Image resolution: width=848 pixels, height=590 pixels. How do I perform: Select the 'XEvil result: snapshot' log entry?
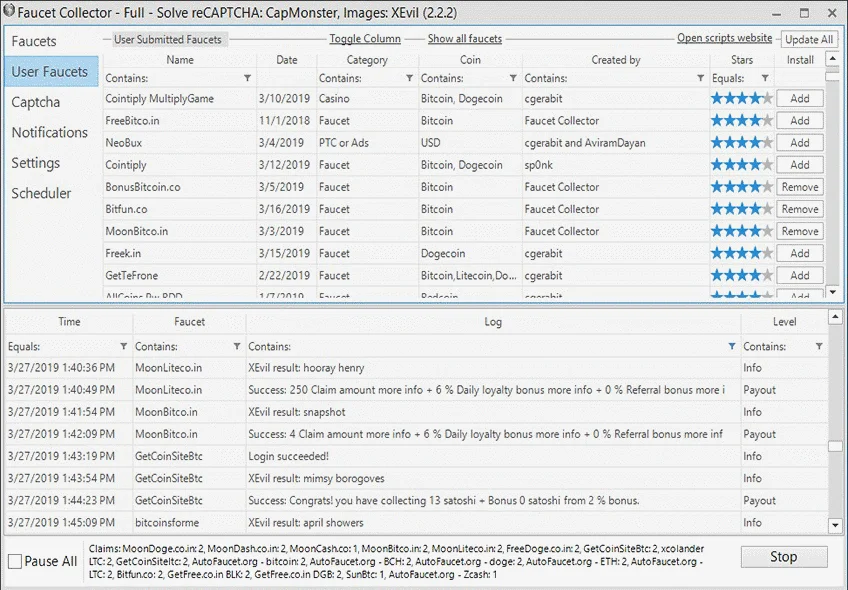[x=297, y=412]
